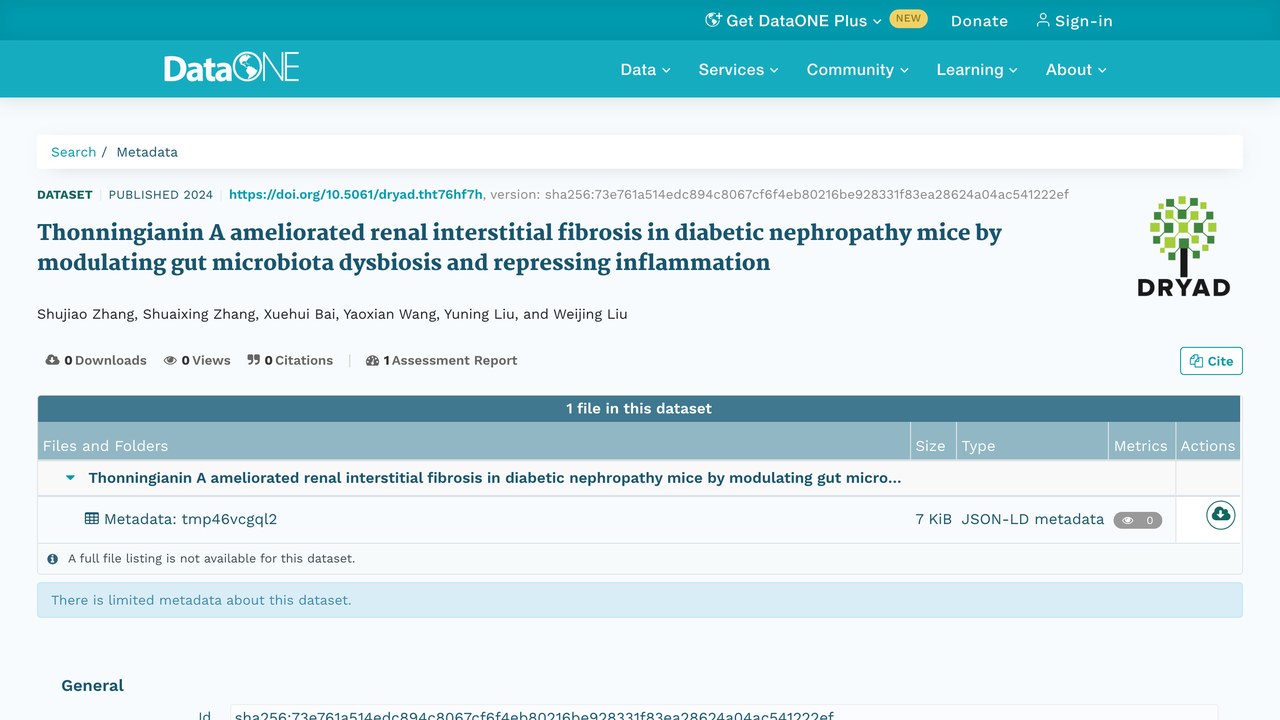Screen dimensions: 1280x720
Task: Open the dataset DOI link
Action: pos(356,194)
